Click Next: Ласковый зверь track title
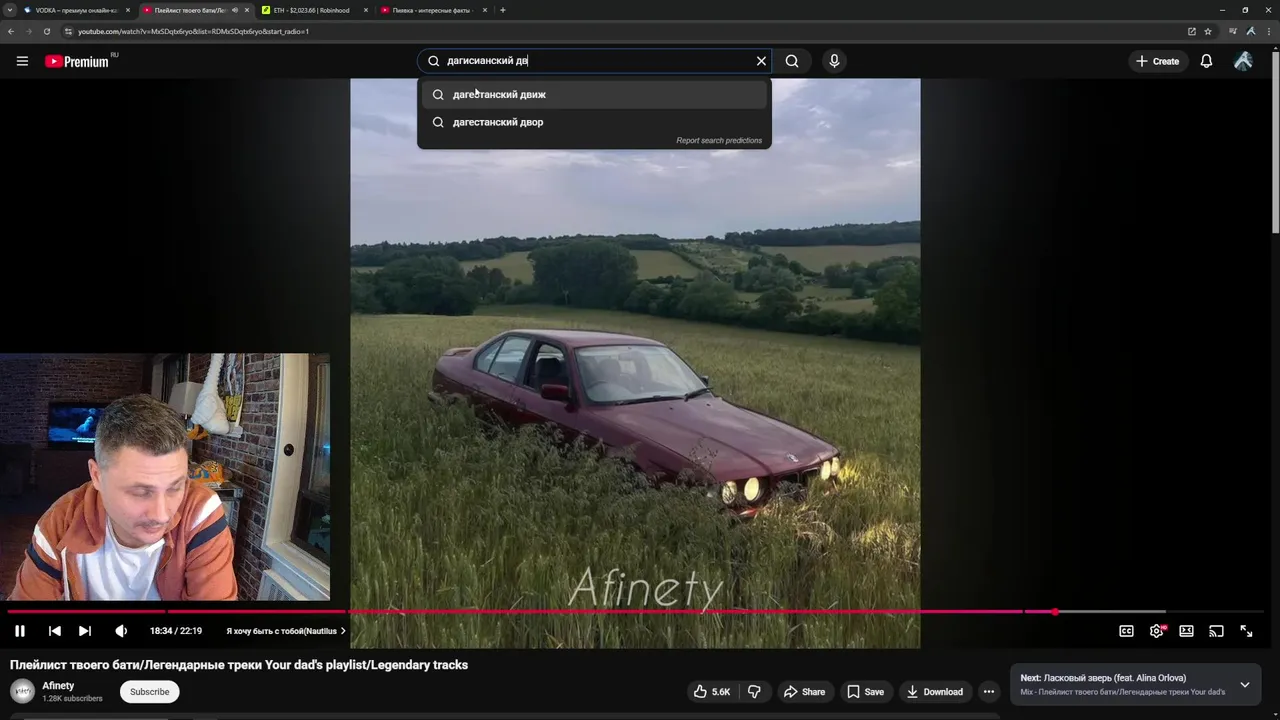The height and width of the screenshot is (720, 1280). tap(1103, 678)
